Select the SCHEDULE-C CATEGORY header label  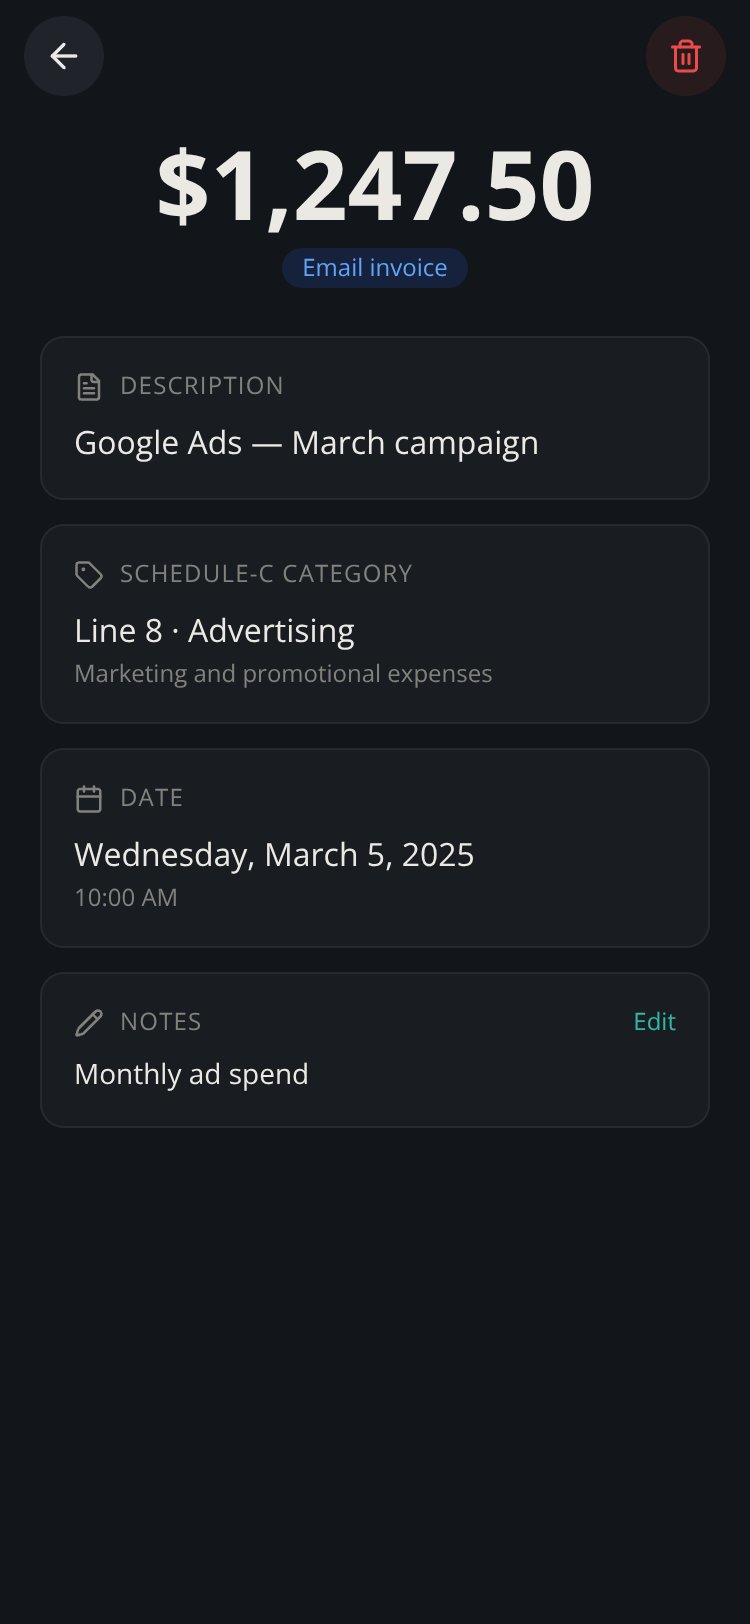(x=266, y=574)
